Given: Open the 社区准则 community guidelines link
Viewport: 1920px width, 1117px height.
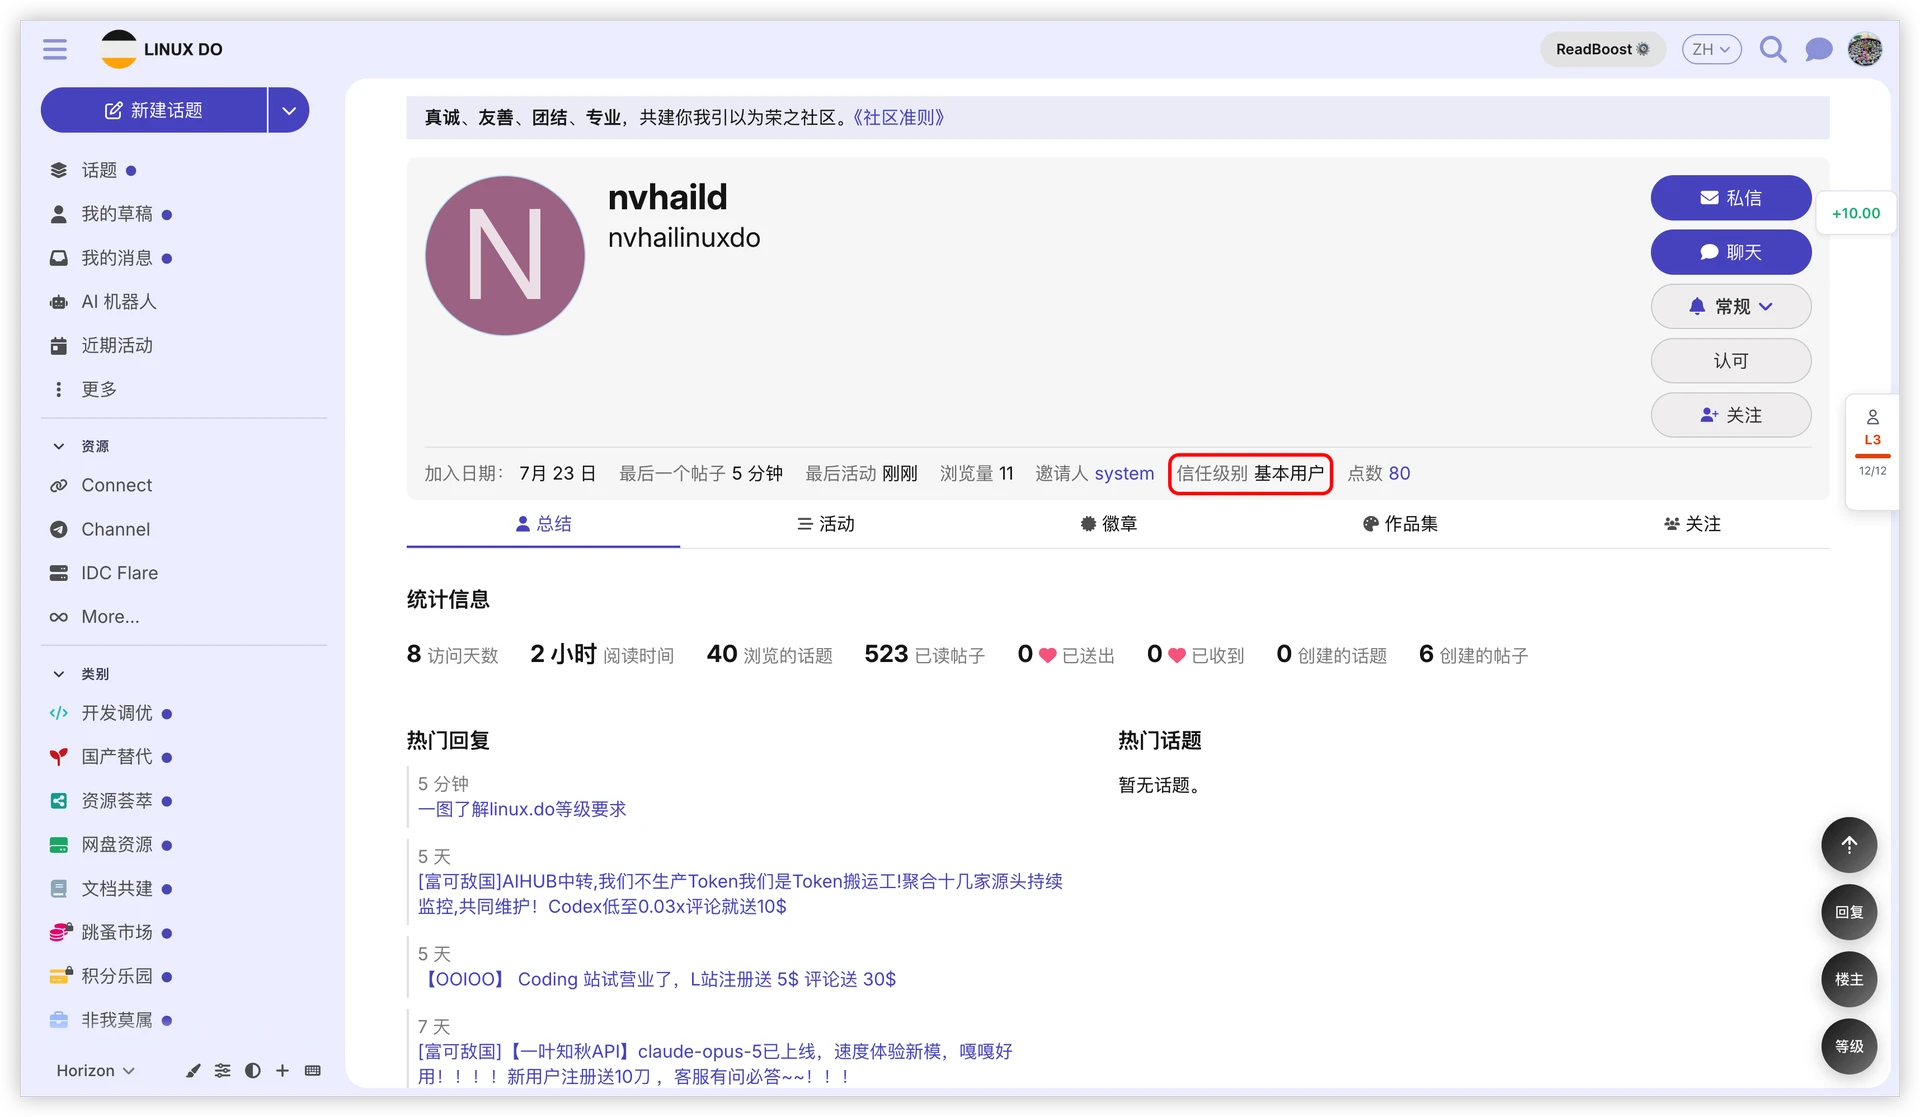Looking at the screenshot, I should click(898, 117).
